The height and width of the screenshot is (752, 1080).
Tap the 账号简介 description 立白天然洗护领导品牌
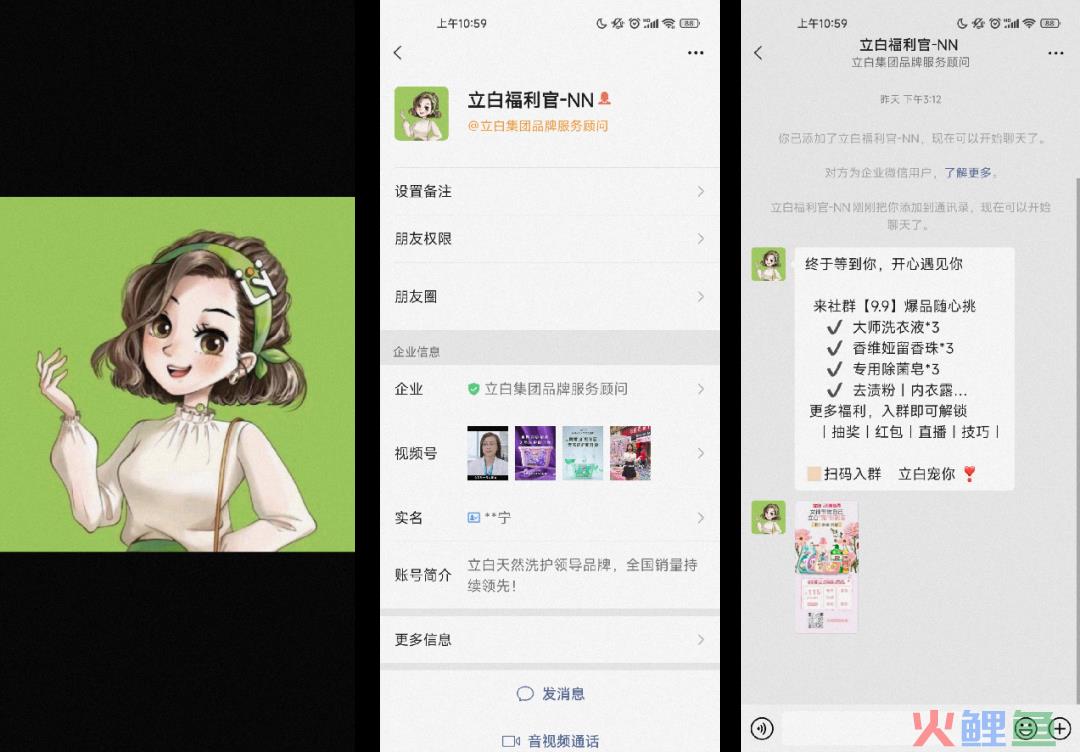(583, 575)
